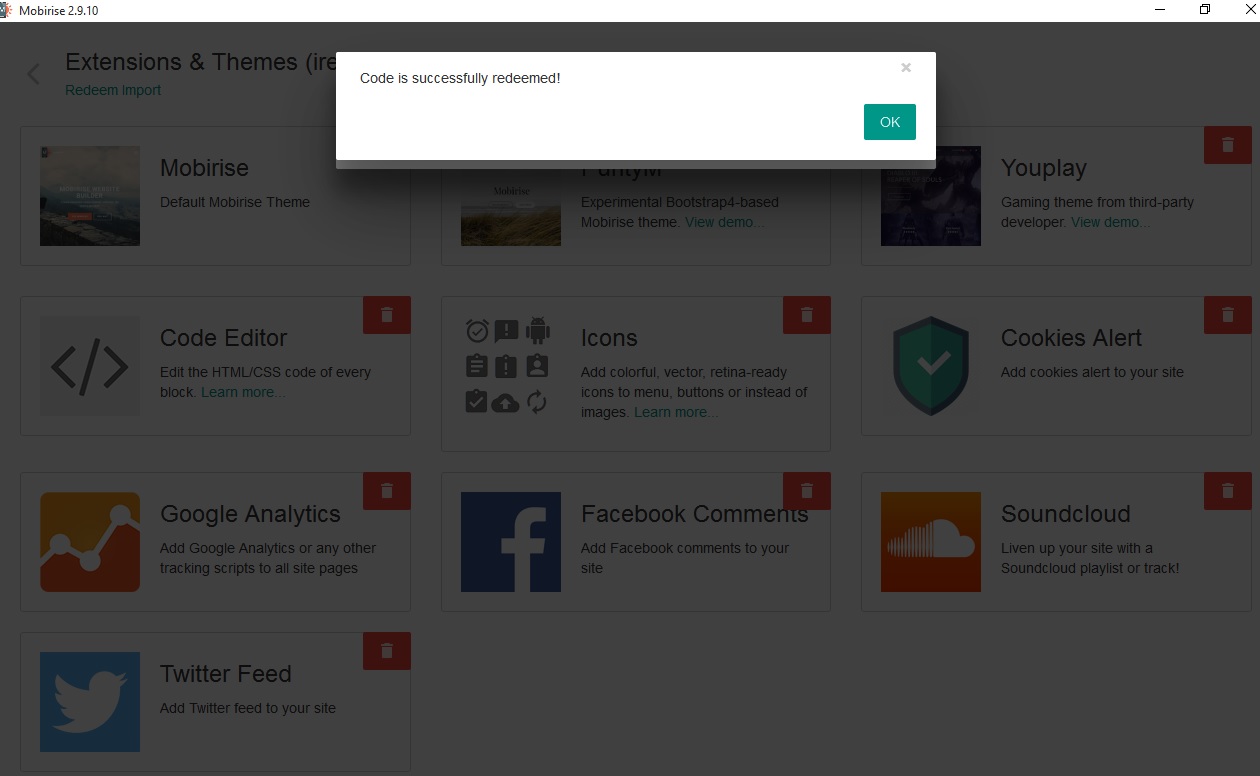Click the Soundcloud cloud logo image
The width and height of the screenshot is (1260, 776).
[930, 542]
